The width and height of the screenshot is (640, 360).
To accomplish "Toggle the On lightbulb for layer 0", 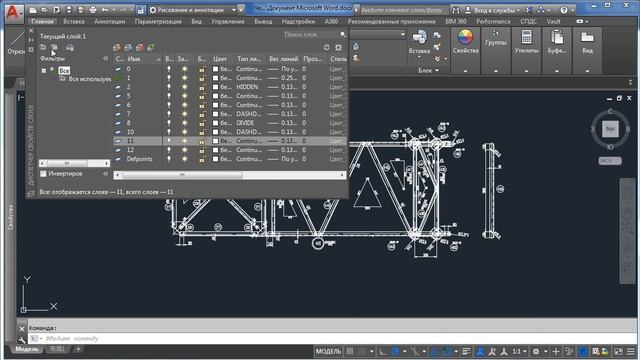I will [169, 69].
